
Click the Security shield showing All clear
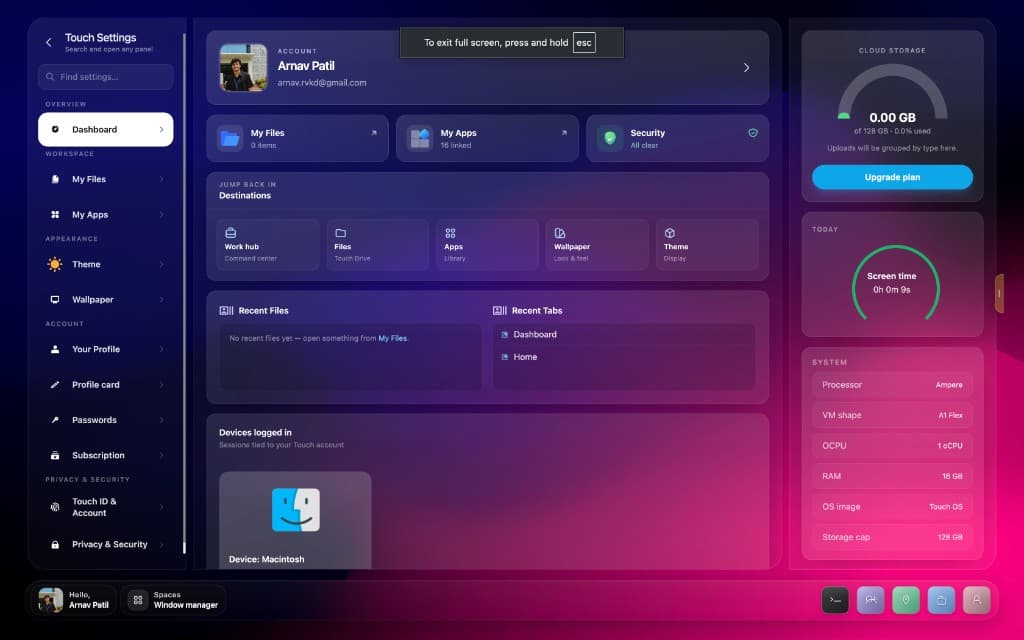pos(677,137)
